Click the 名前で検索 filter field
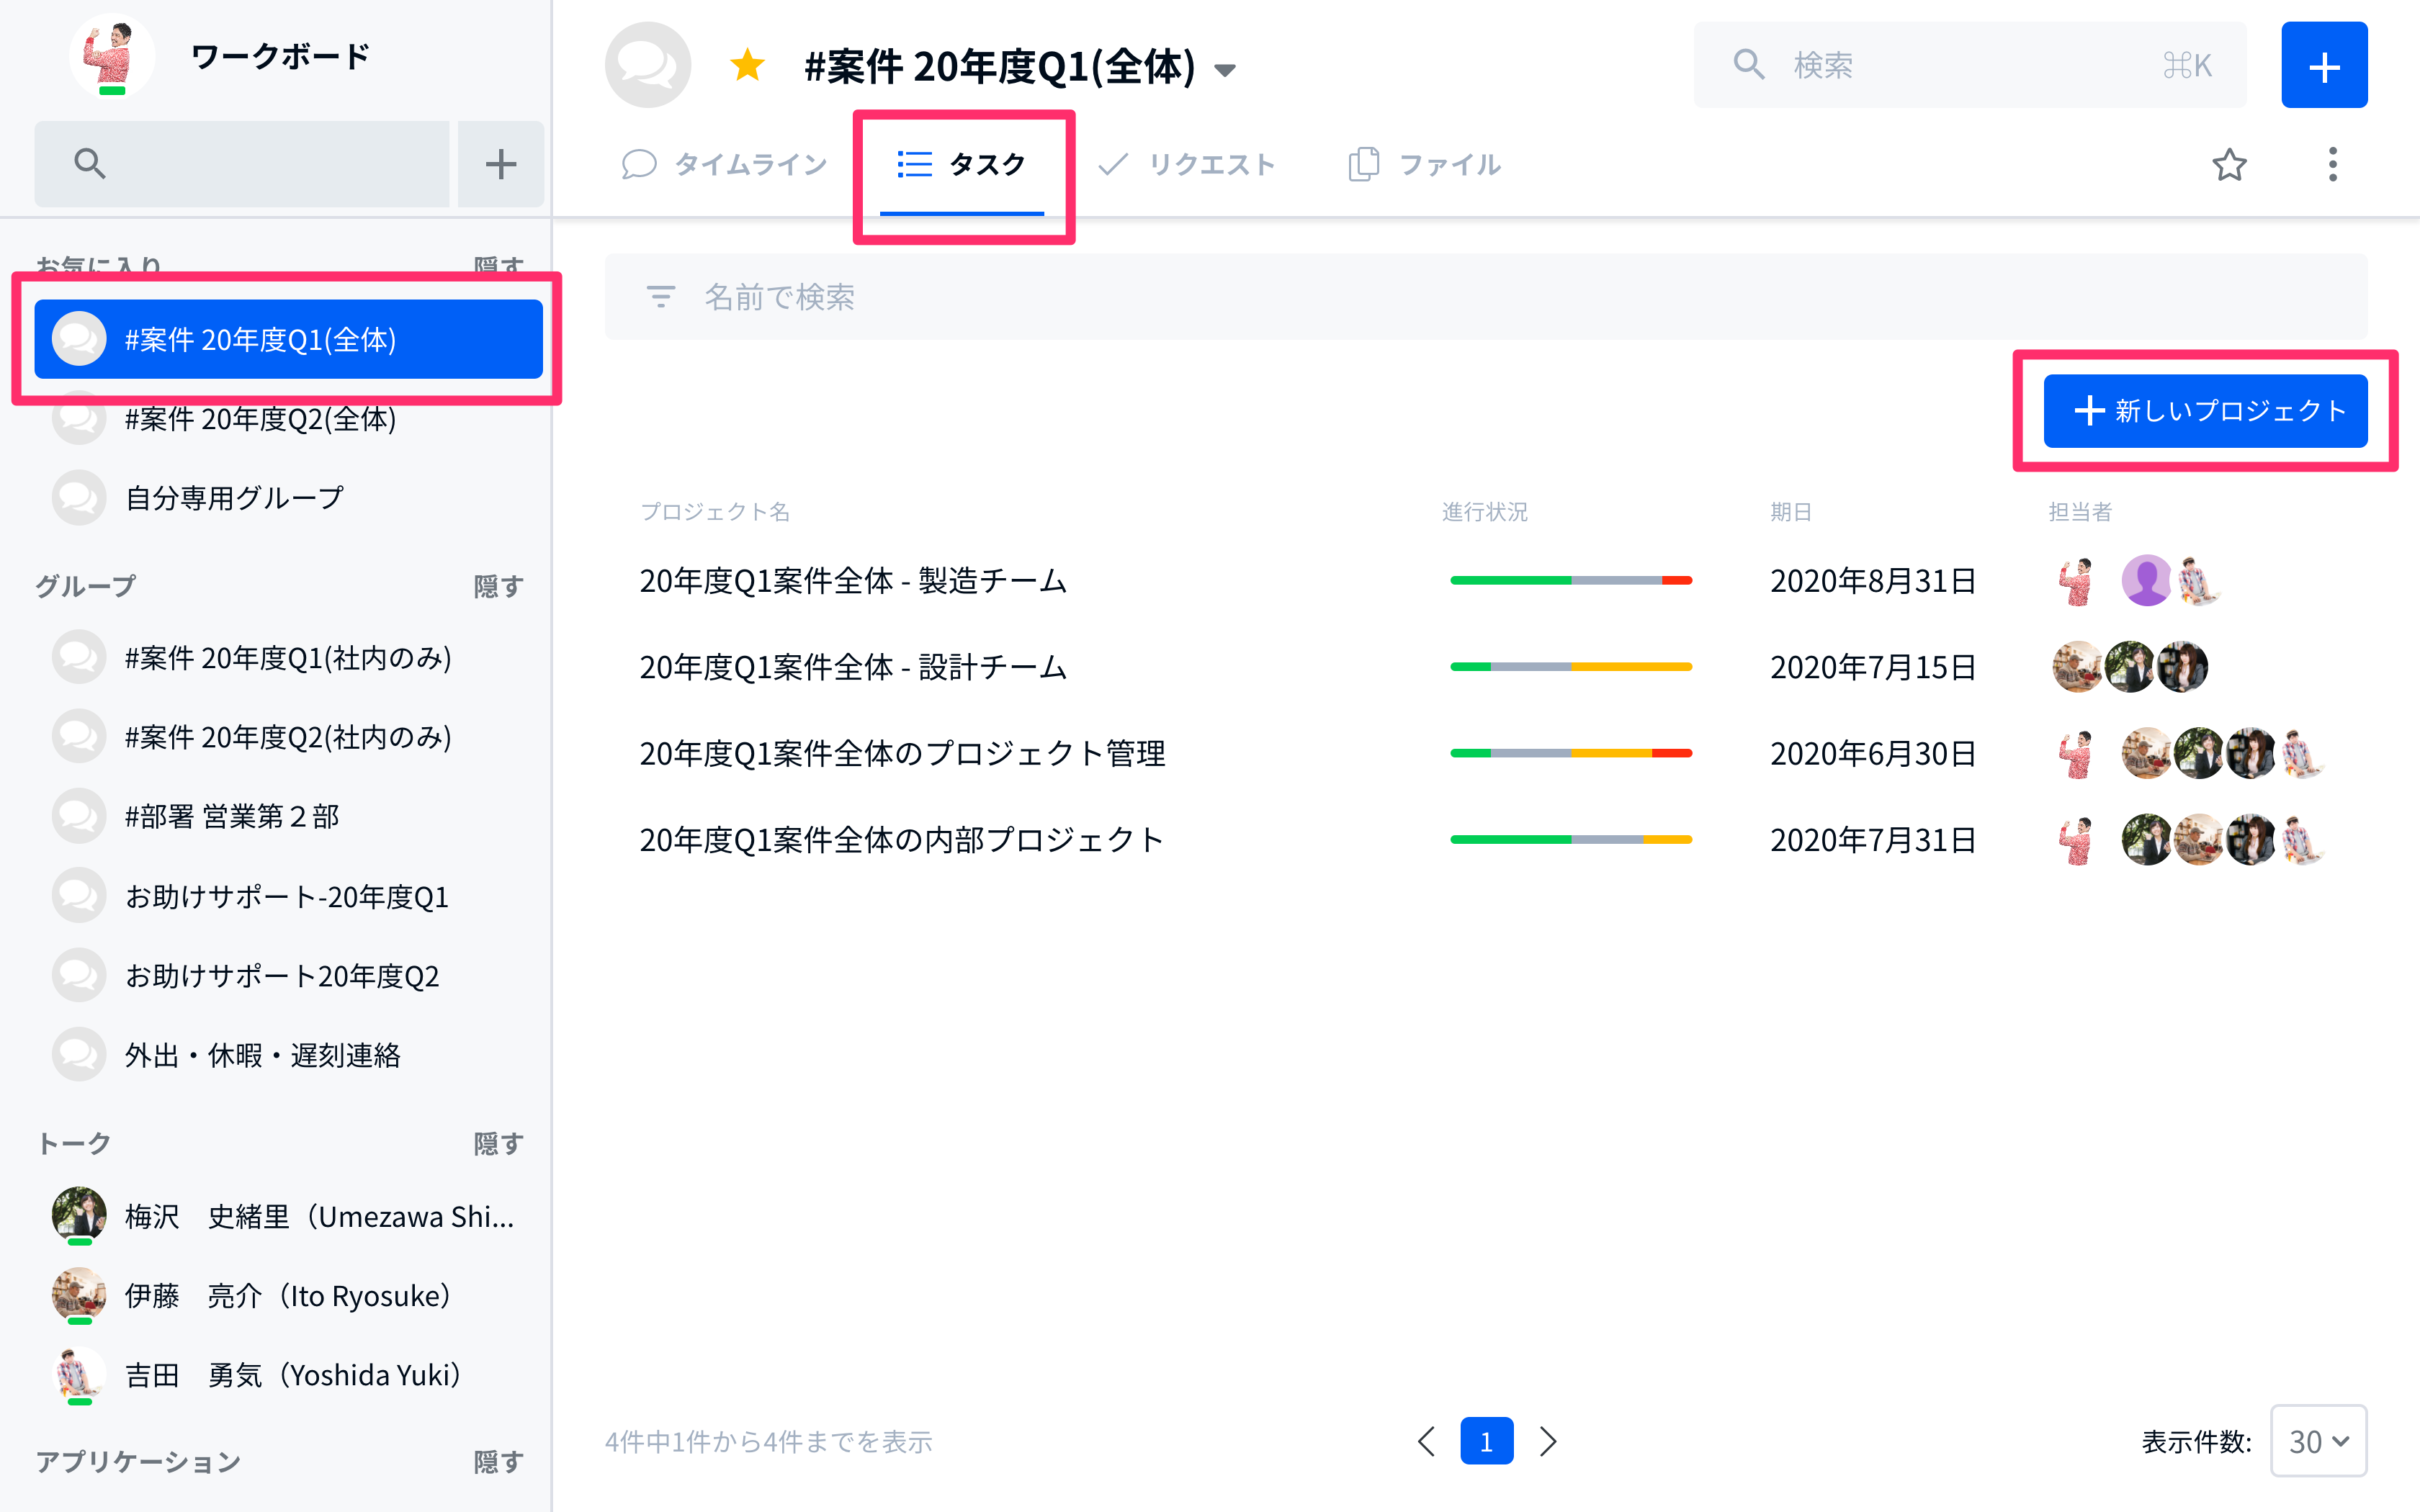The width and height of the screenshot is (2420, 1512). [x=1486, y=297]
